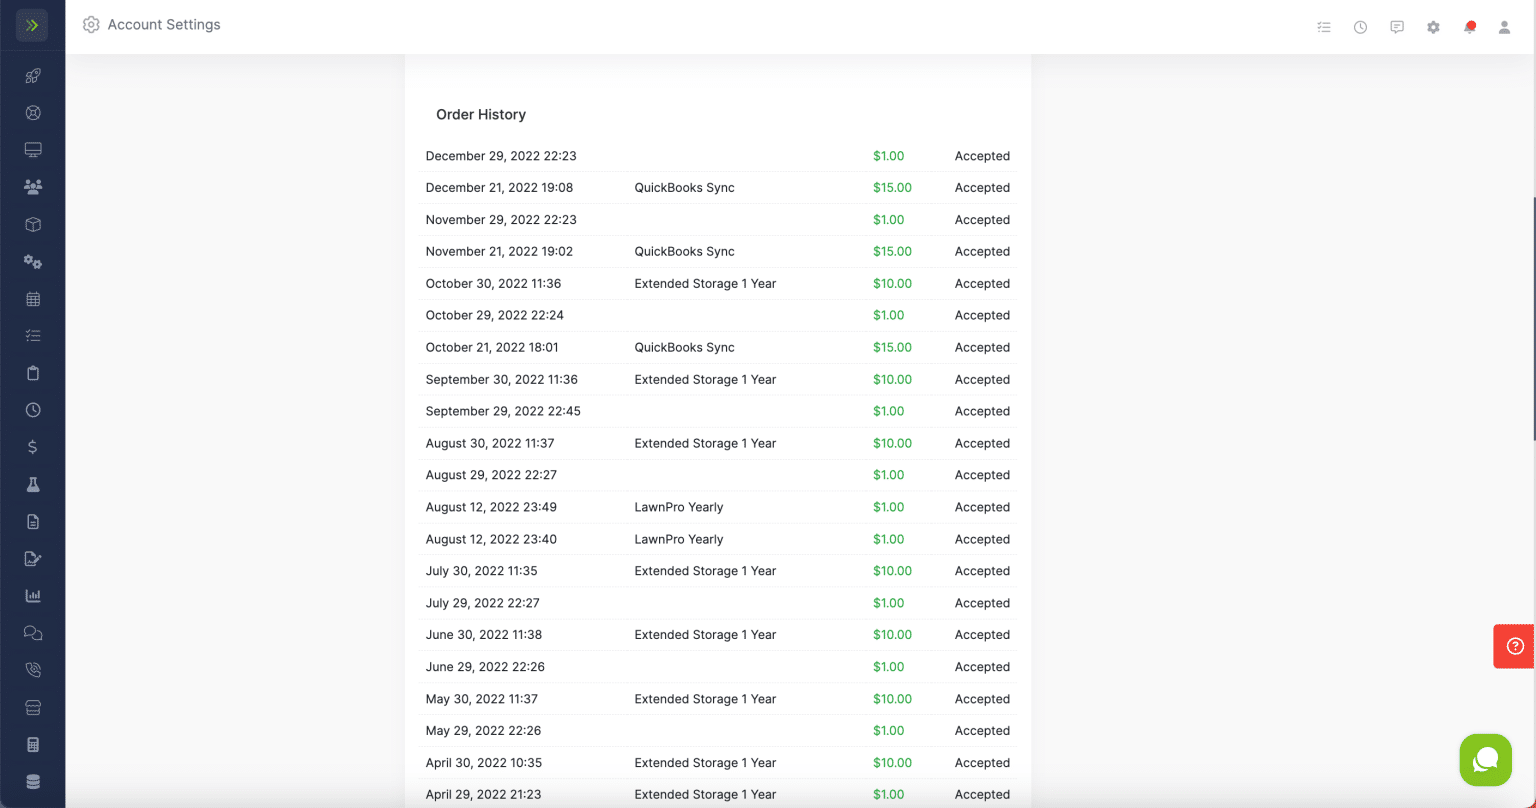Open the task checklist icon in the top bar
Image resolution: width=1536 pixels, height=808 pixels.
point(1324,27)
